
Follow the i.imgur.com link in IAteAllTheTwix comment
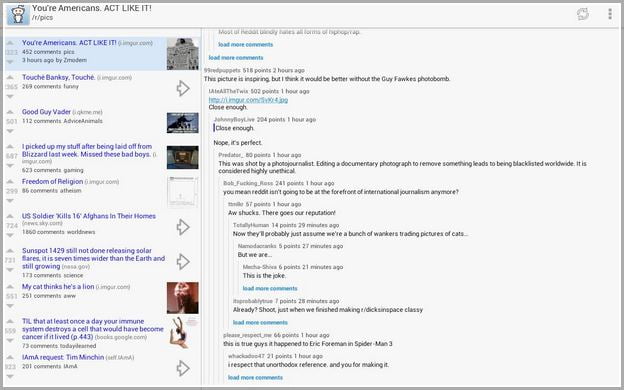[248, 99]
